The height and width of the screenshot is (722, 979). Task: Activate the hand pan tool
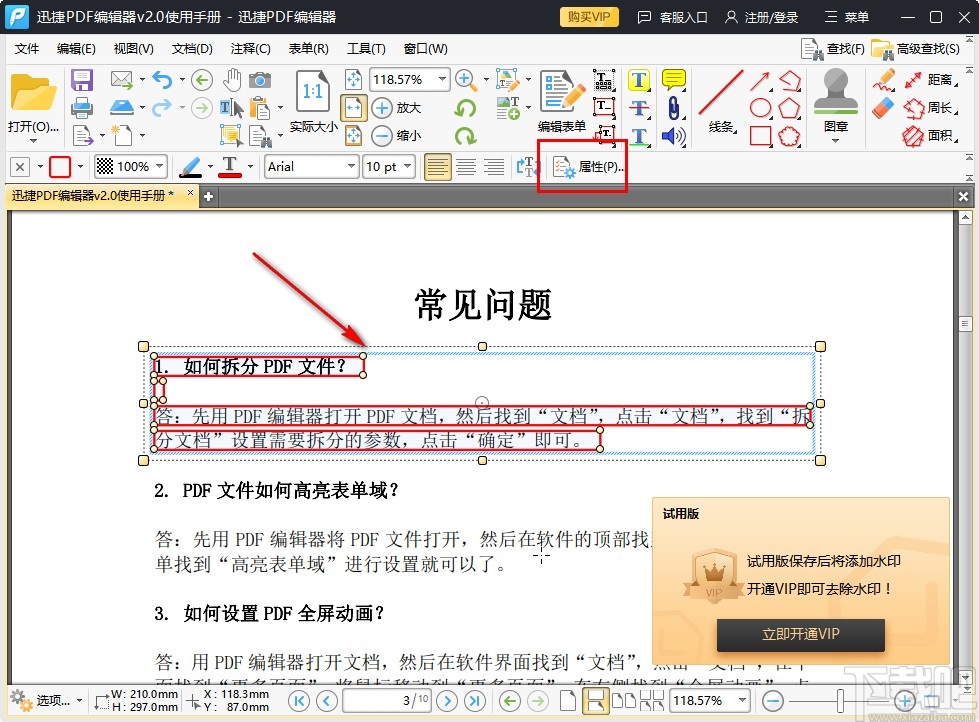(232, 80)
